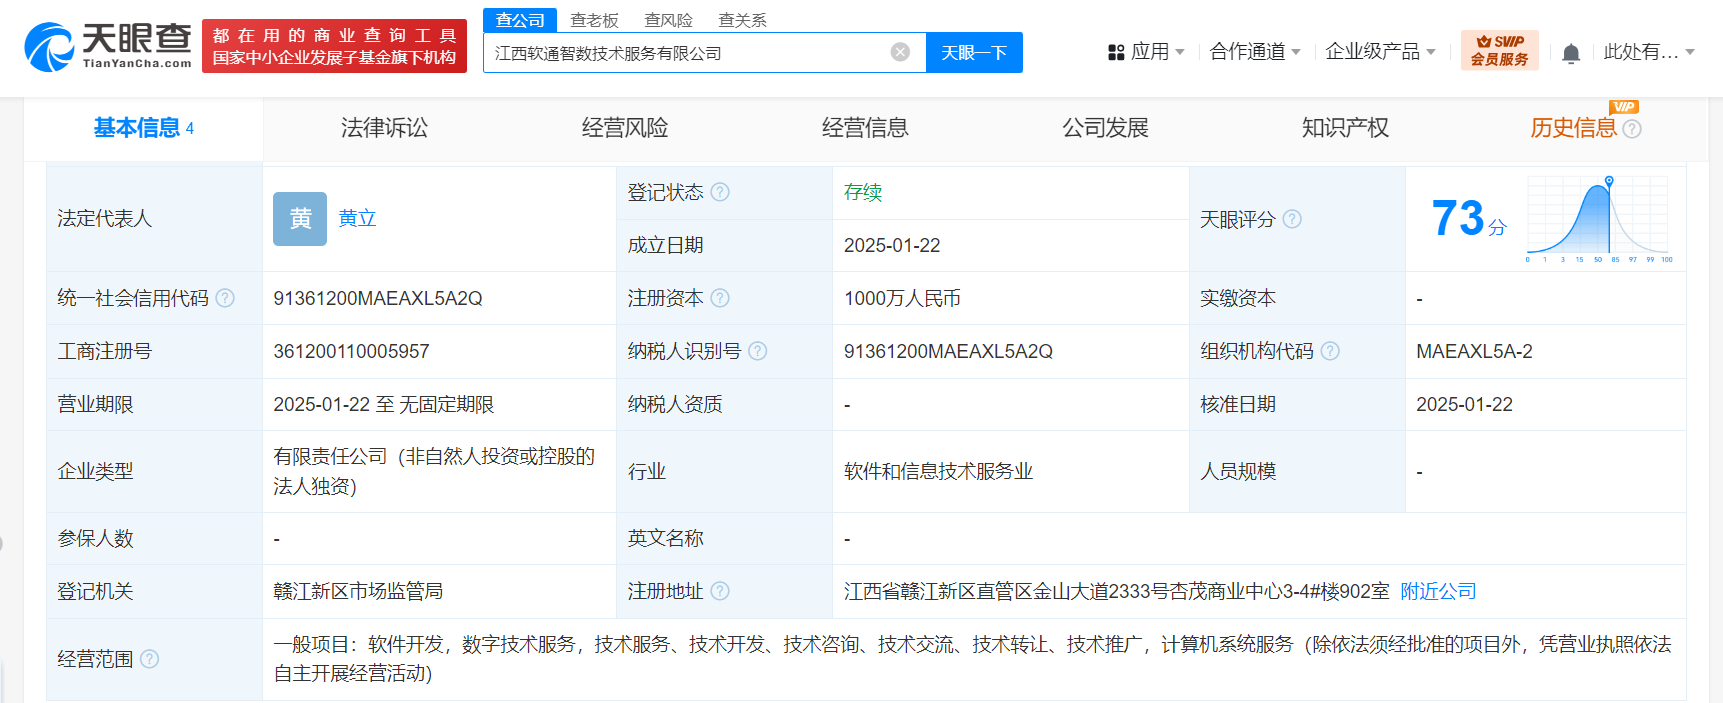Open the notification bell
The image size is (1723, 703).
pyautogui.click(x=1570, y=53)
